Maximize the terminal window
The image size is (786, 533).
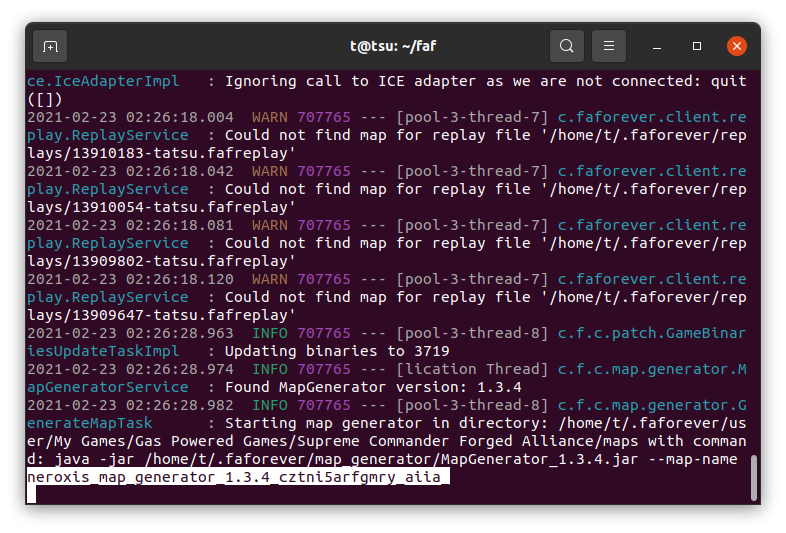click(697, 46)
